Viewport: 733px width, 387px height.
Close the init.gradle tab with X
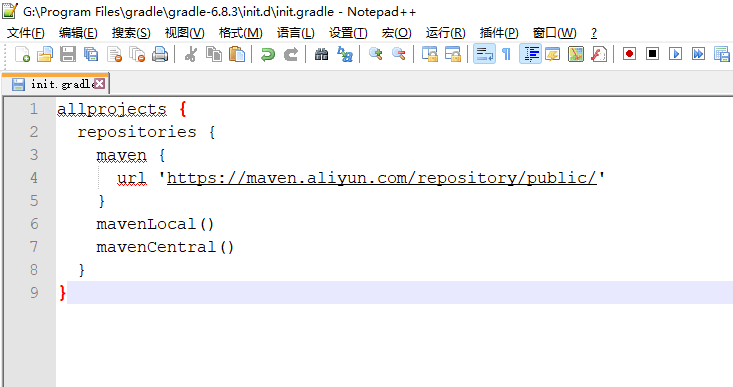(x=100, y=84)
